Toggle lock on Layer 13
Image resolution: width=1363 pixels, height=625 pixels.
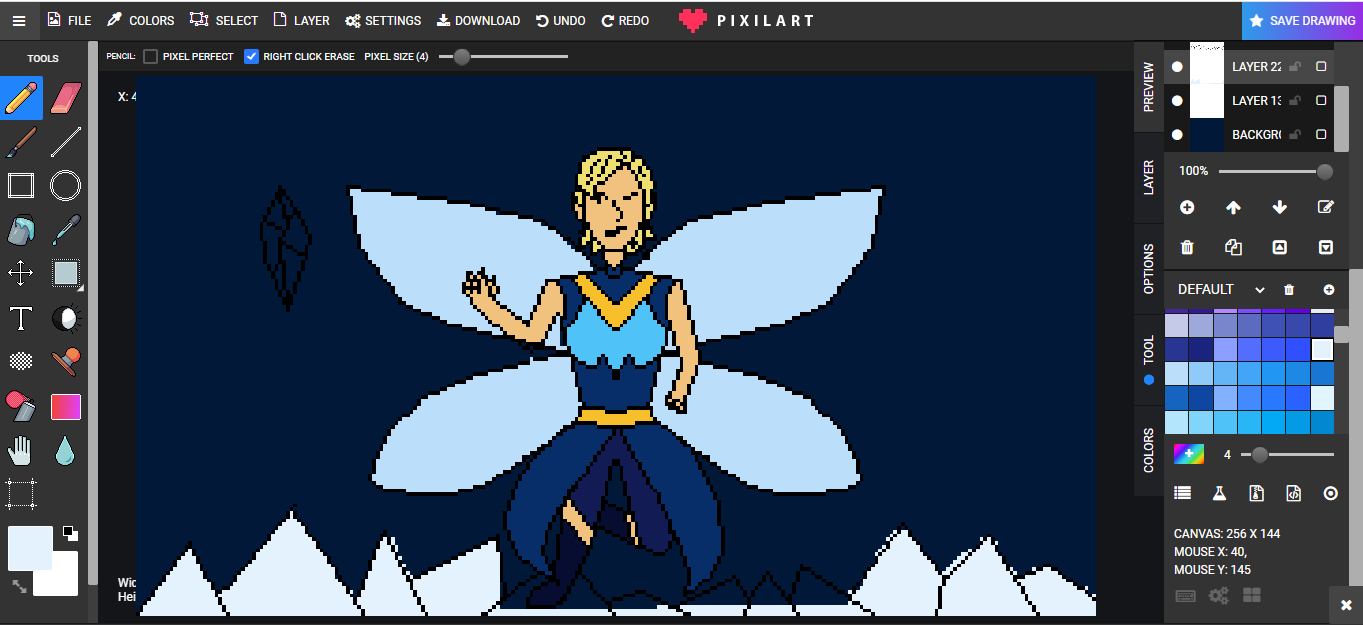pos(1295,101)
